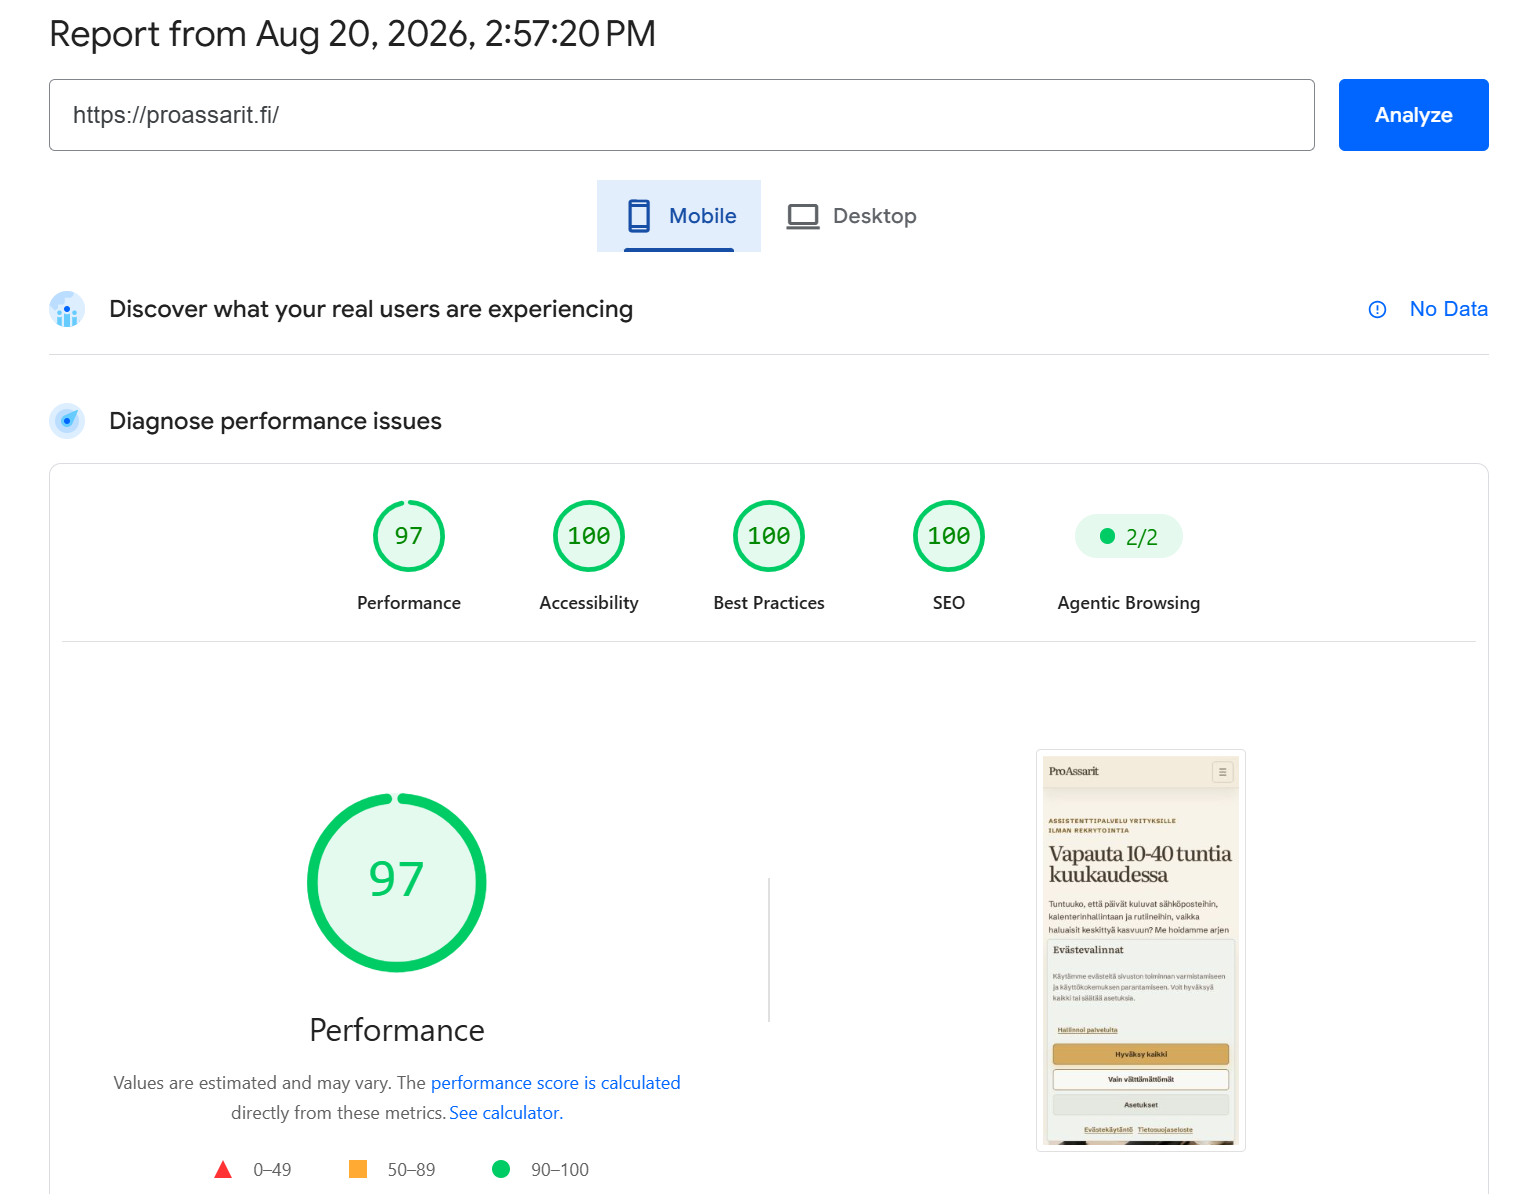The image size is (1528, 1194).
Task: Click the info icon beside No Data
Action: (x=1377, y=310)
